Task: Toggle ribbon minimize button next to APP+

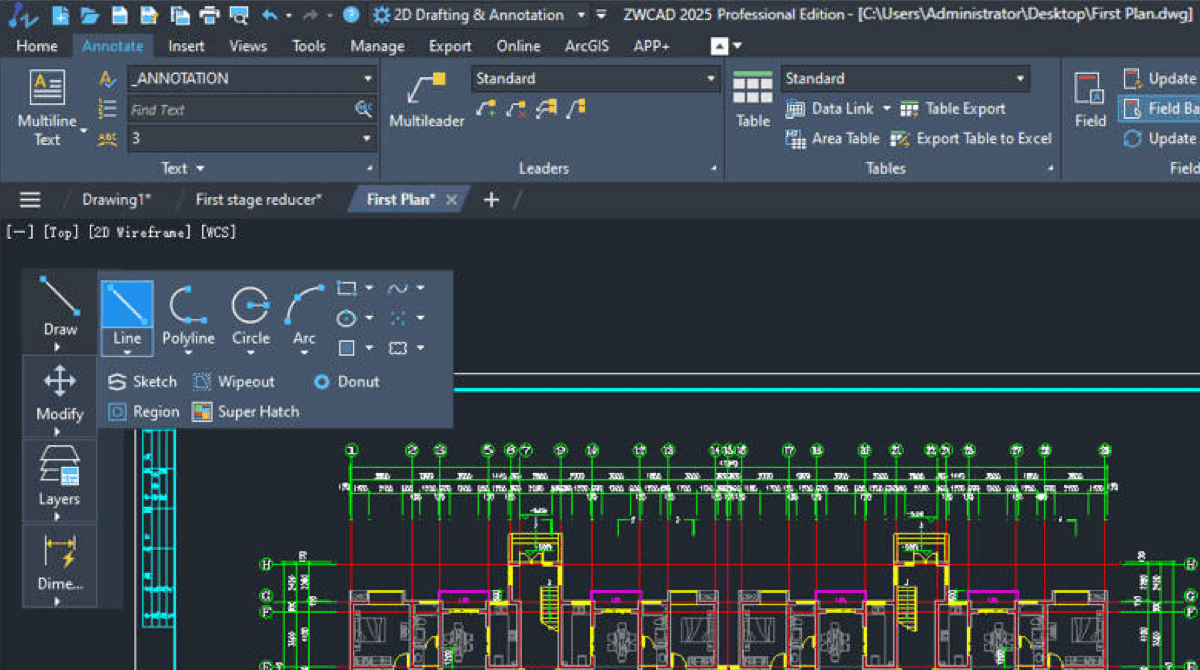Action: [x=720, y=46]
